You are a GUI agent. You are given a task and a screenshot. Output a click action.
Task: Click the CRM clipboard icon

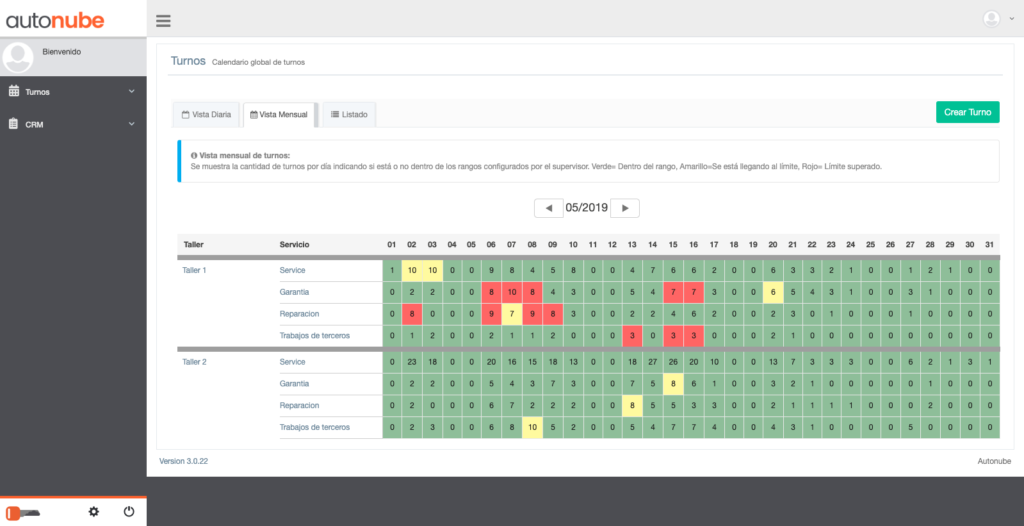click(x=14, y=124)
